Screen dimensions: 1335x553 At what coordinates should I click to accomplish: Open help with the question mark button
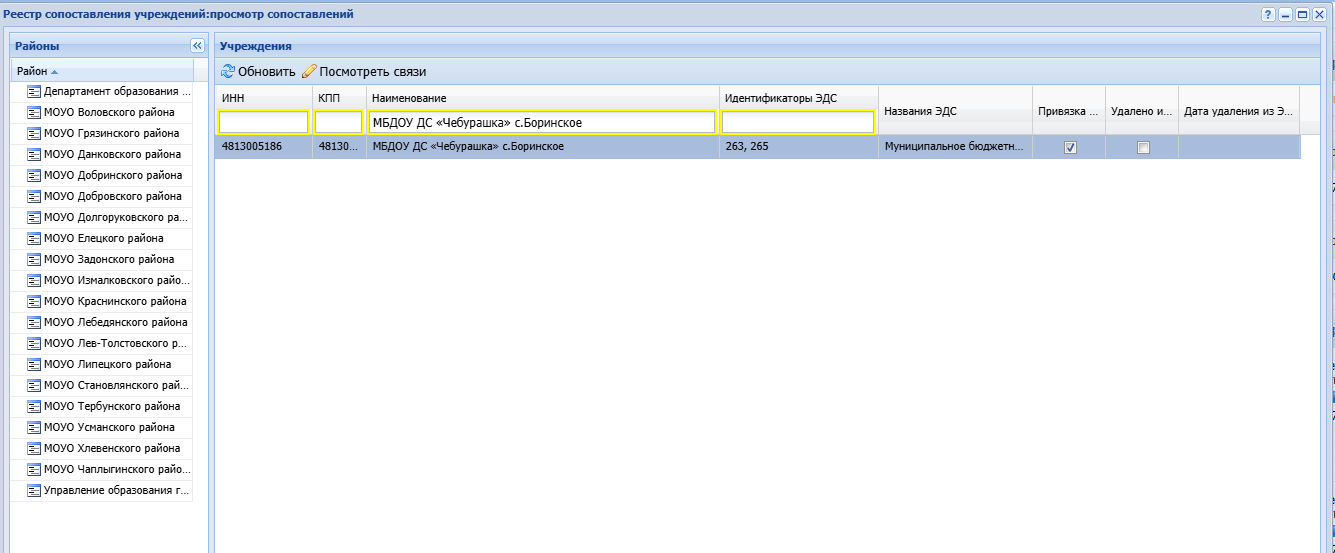click(1268, 14)
